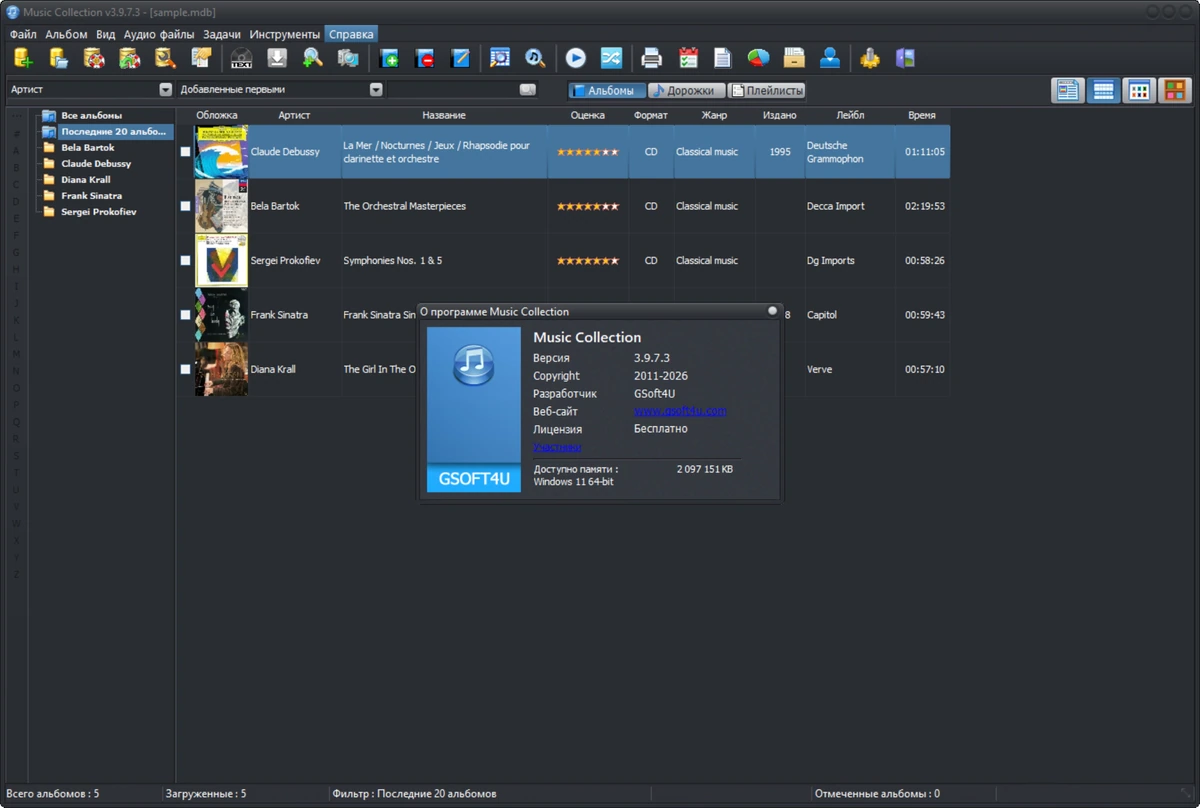Click the search button beside the filter field

528,90
